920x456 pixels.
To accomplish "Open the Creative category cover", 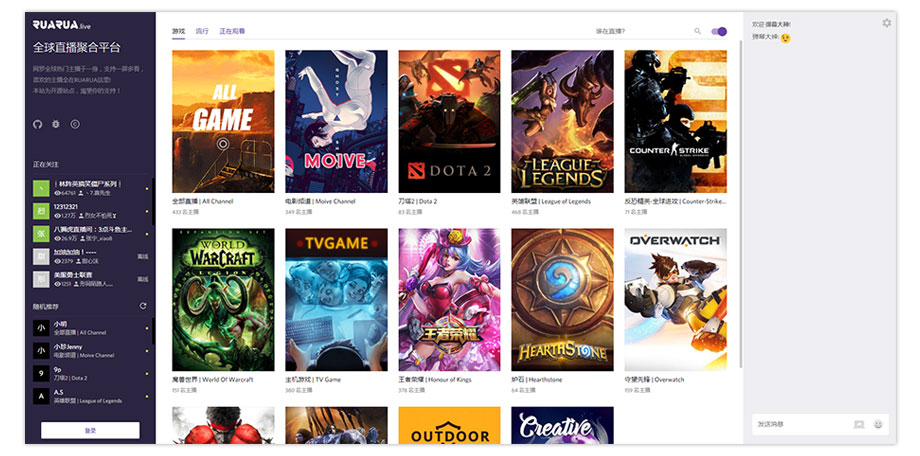I will click(x=562, y=425).
